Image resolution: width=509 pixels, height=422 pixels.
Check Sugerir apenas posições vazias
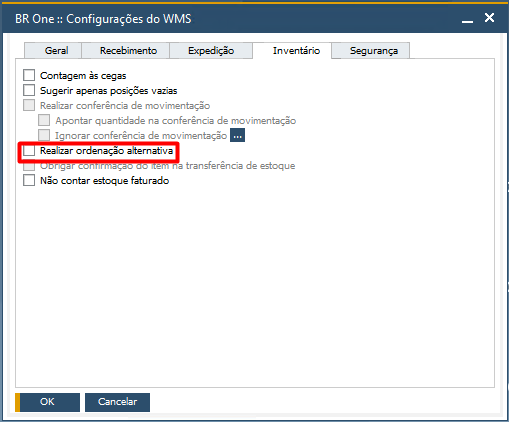click(29, 90)
